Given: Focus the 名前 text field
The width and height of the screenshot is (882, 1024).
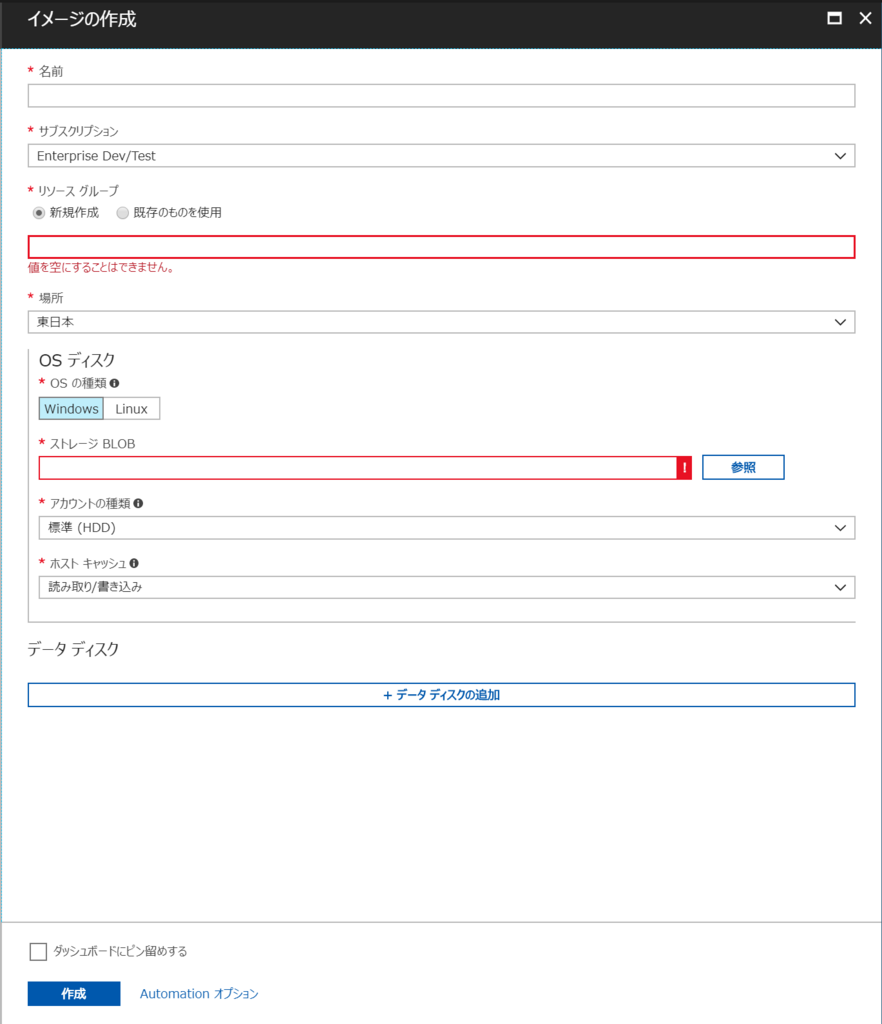Looking at the screenshot, I should 441,96.
